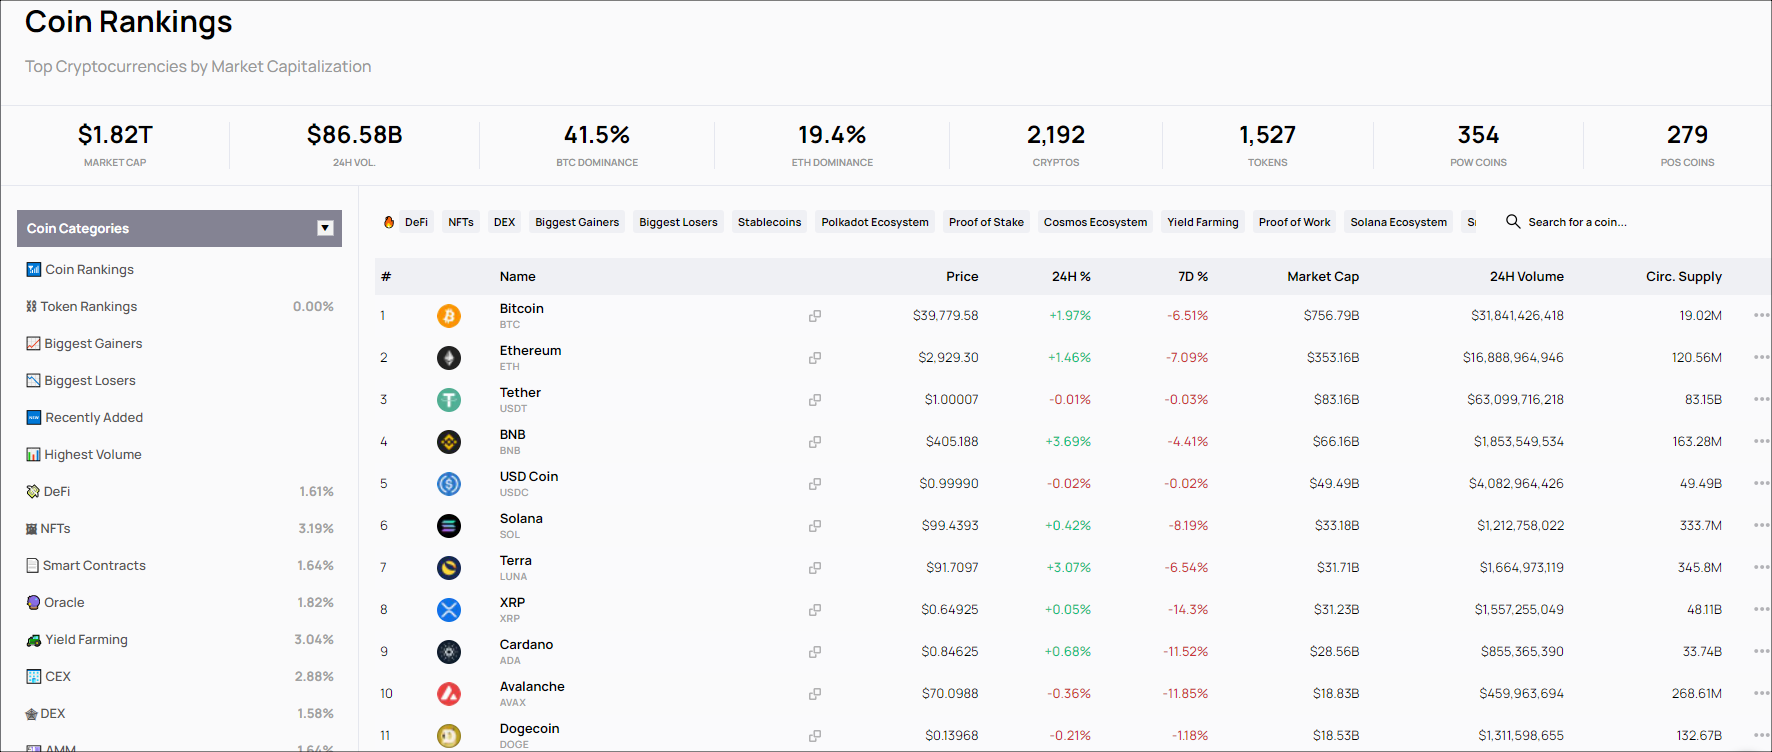Sort table by Price column header
The height and width of the screenshot is (752, 1772).
[x=962, y=277]
